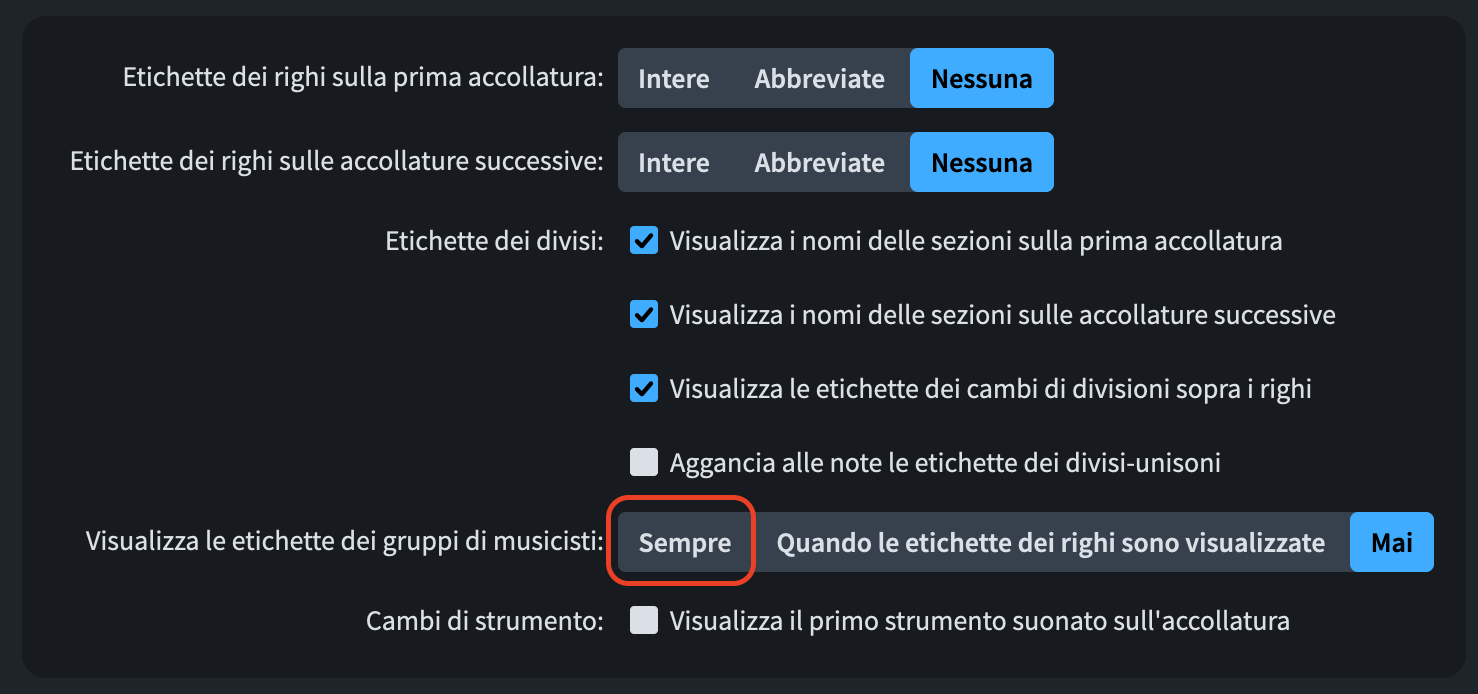The height and width of the screenshot is (694, 1478).
Task: Click the 'Etichette dei divisi:' row label
Action: pos(494,241)
